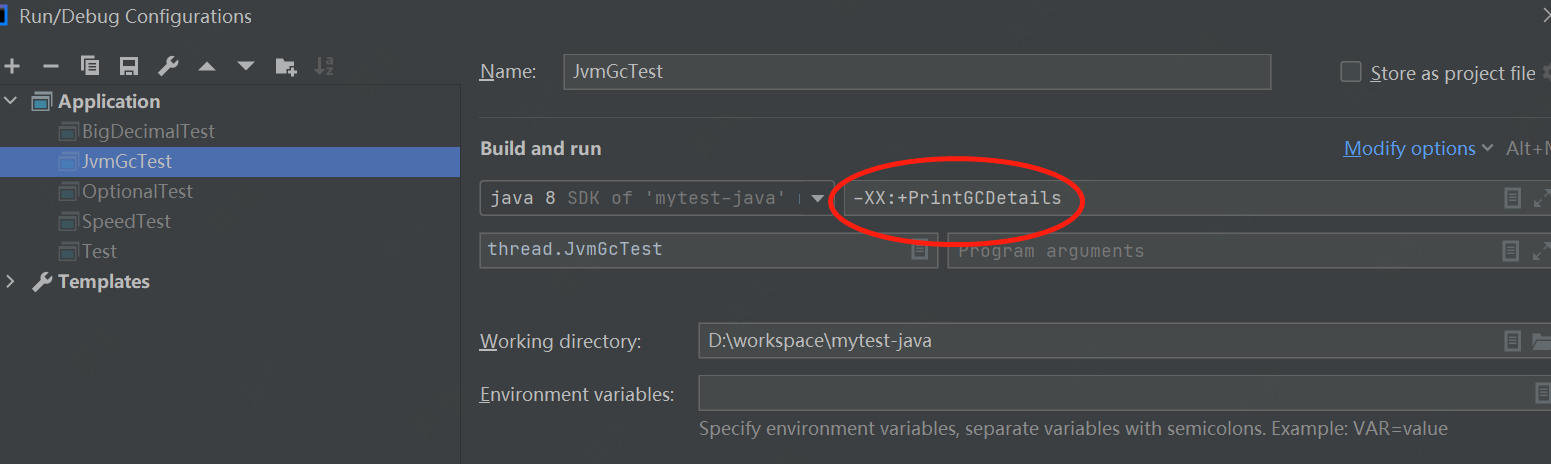The image size is (1551, 464).
Task: Open VM options text editor icon
Action: [x=1513, y=198]
